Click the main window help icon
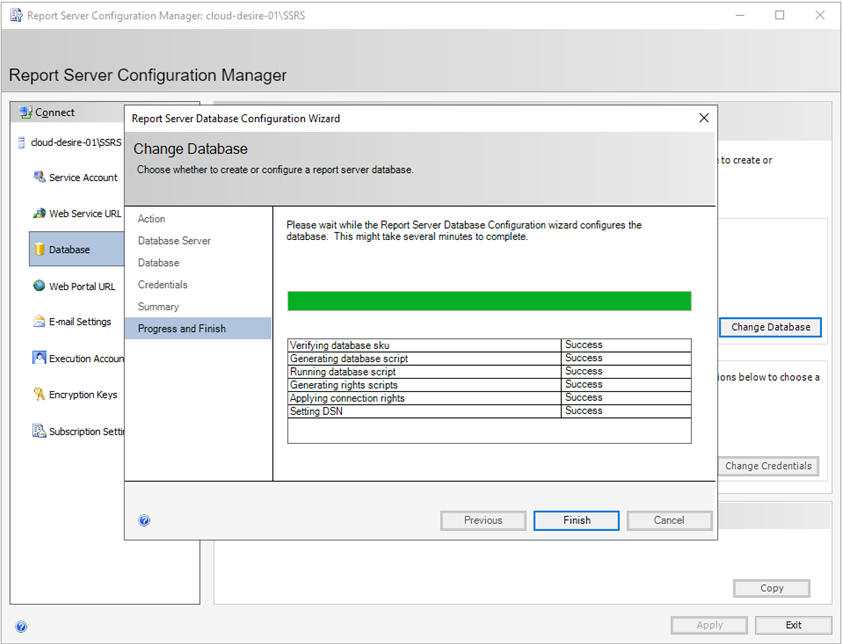 pos(21,626)
